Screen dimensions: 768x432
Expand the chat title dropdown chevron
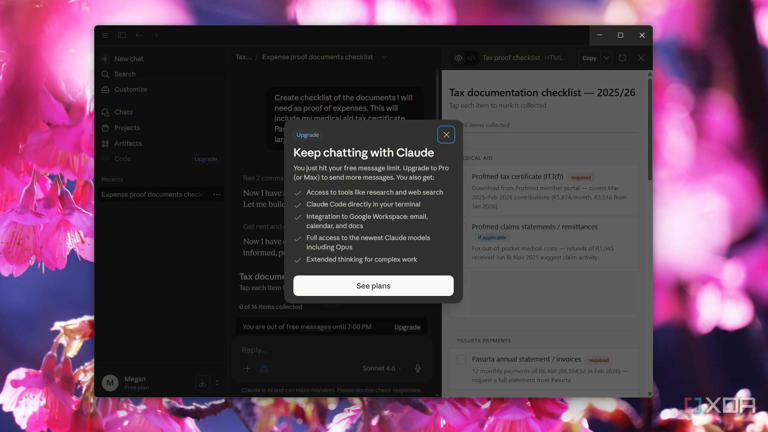384,58
